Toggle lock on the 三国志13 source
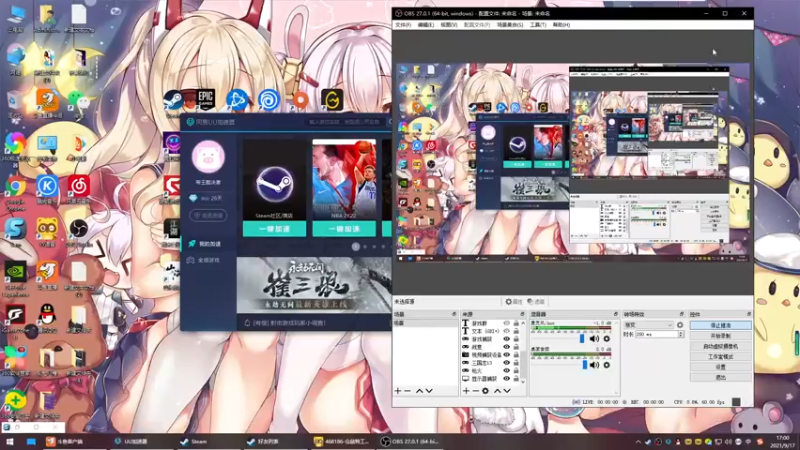 tap(516, 363)
